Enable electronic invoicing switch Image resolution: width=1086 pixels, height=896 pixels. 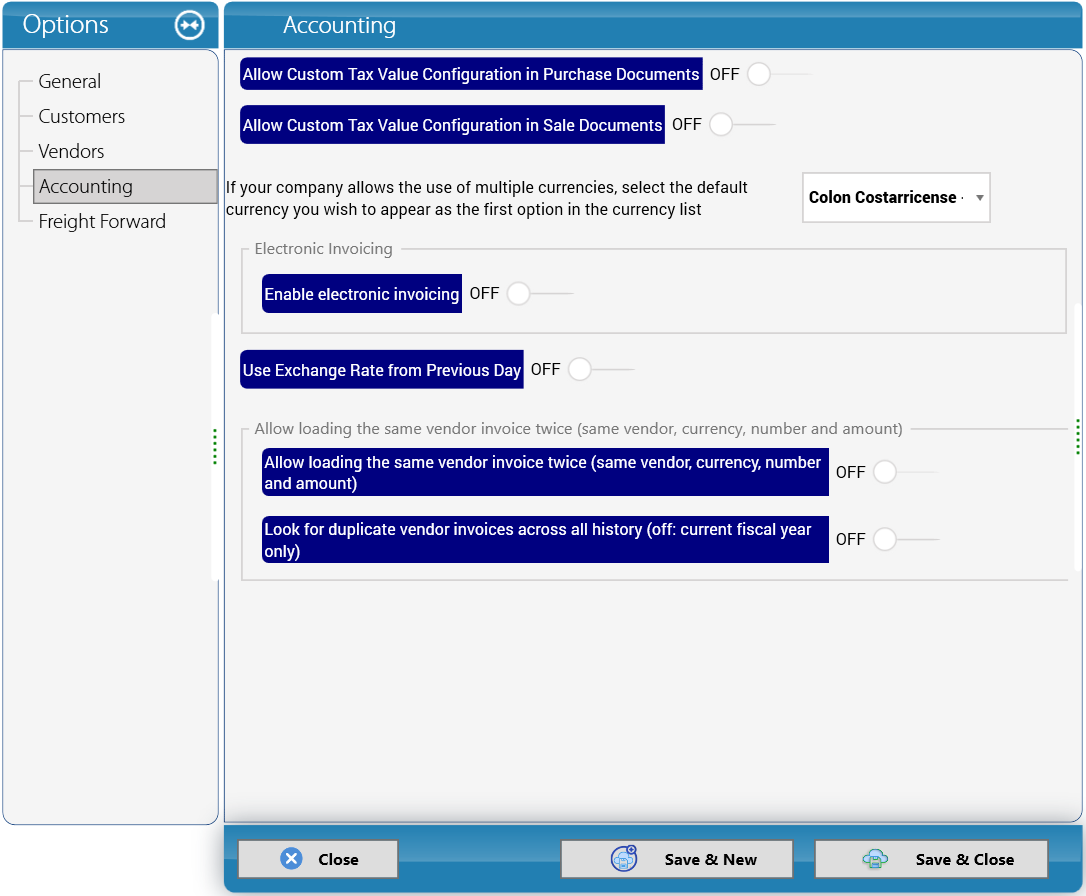(540, 294)
